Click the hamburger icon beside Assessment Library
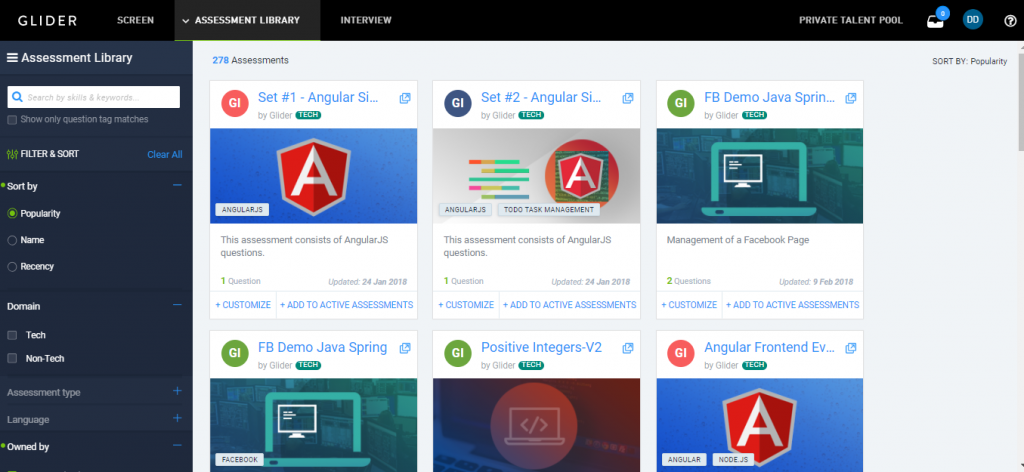The width and height of the screenshot is (1024, 472). tap(12, 57)
